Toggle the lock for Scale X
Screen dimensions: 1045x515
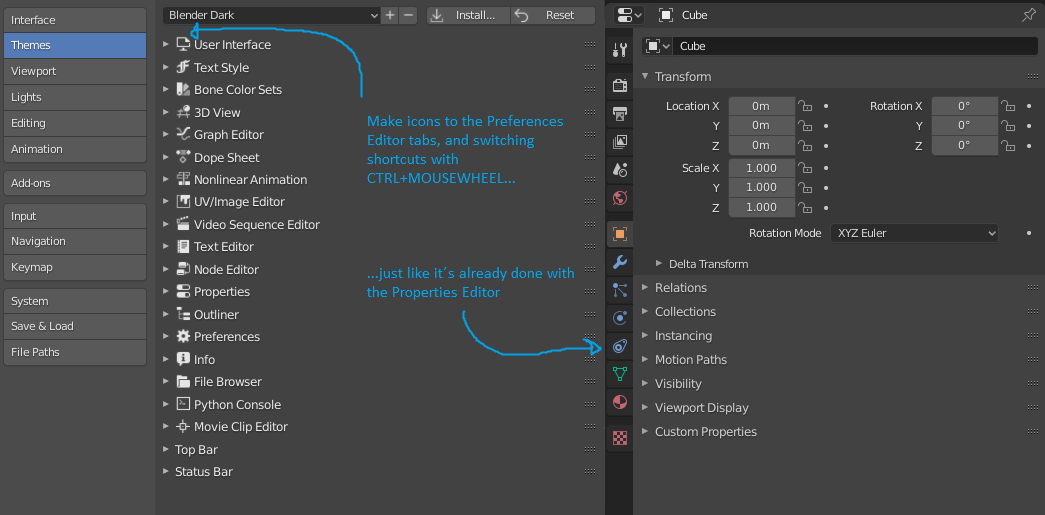806,168
